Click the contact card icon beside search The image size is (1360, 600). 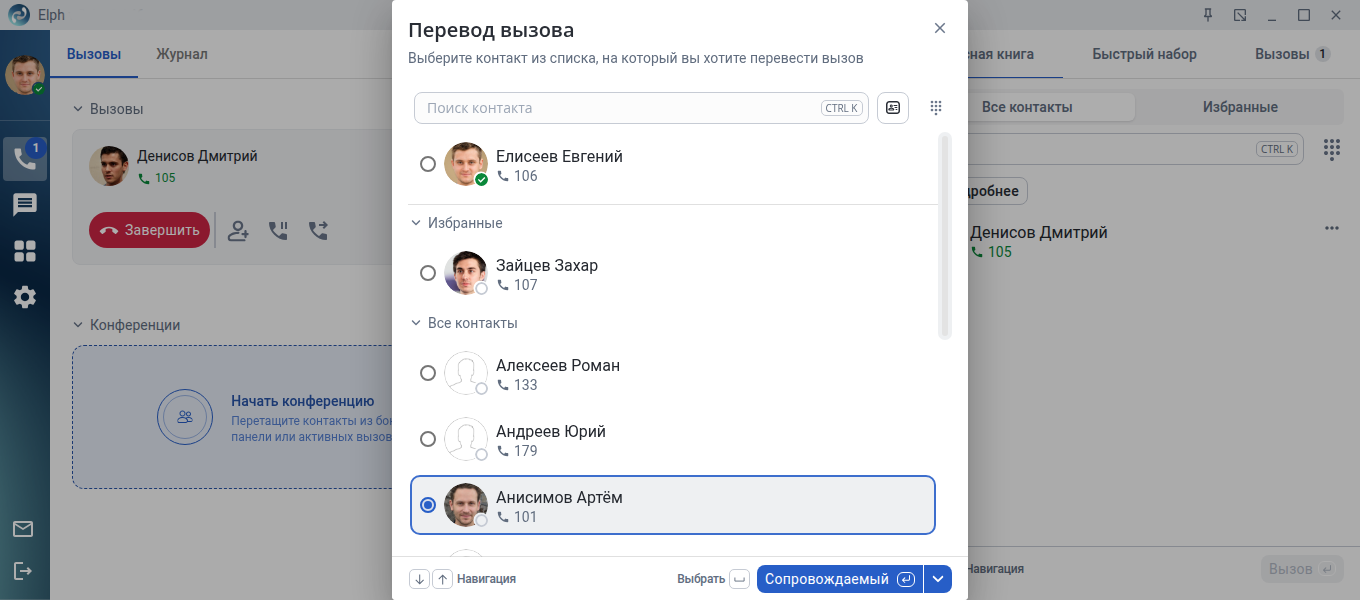coord(893,108)
